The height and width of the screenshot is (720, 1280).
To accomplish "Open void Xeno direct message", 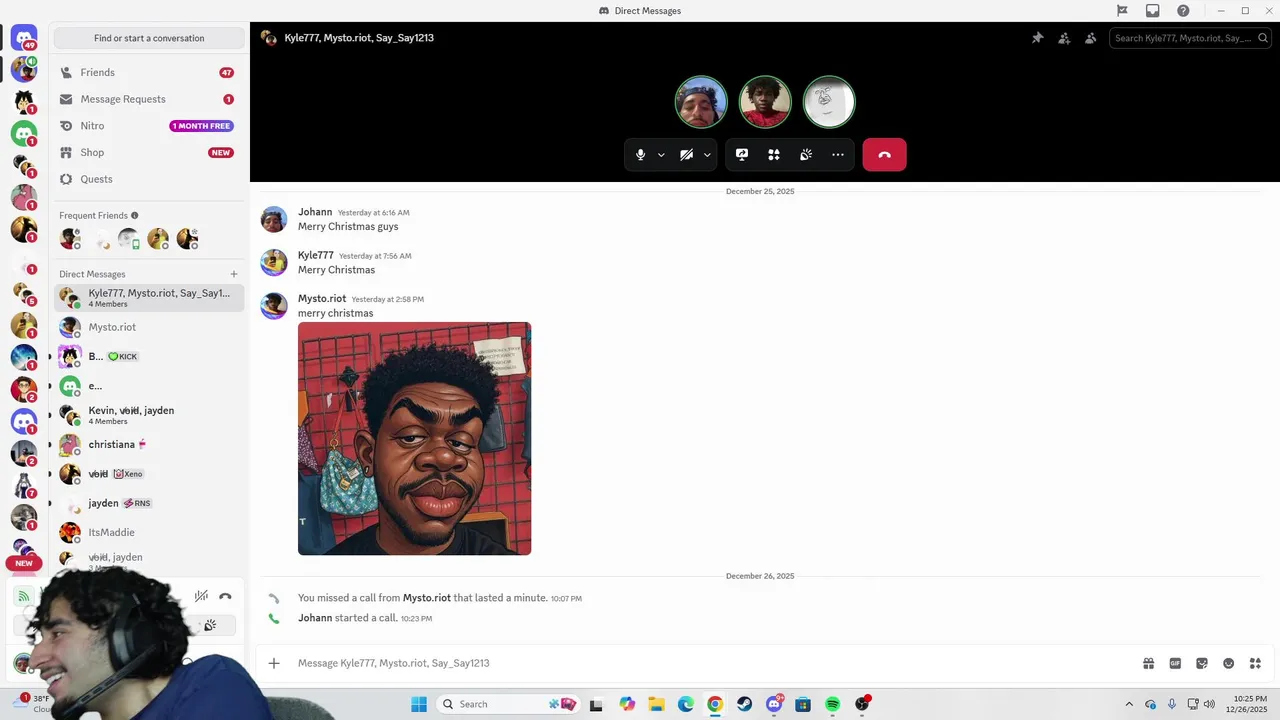I will coord(149,474).
